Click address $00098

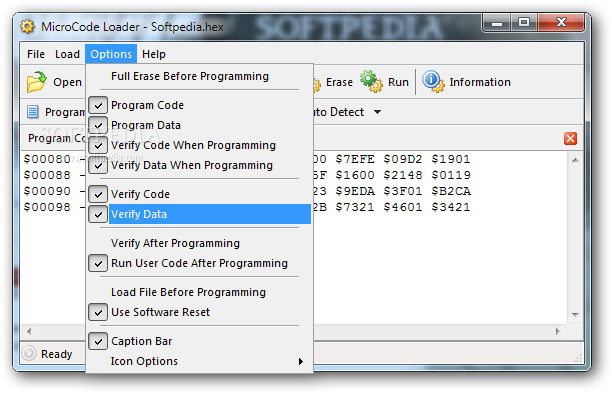pyautogui.click(x=47, y=207)
